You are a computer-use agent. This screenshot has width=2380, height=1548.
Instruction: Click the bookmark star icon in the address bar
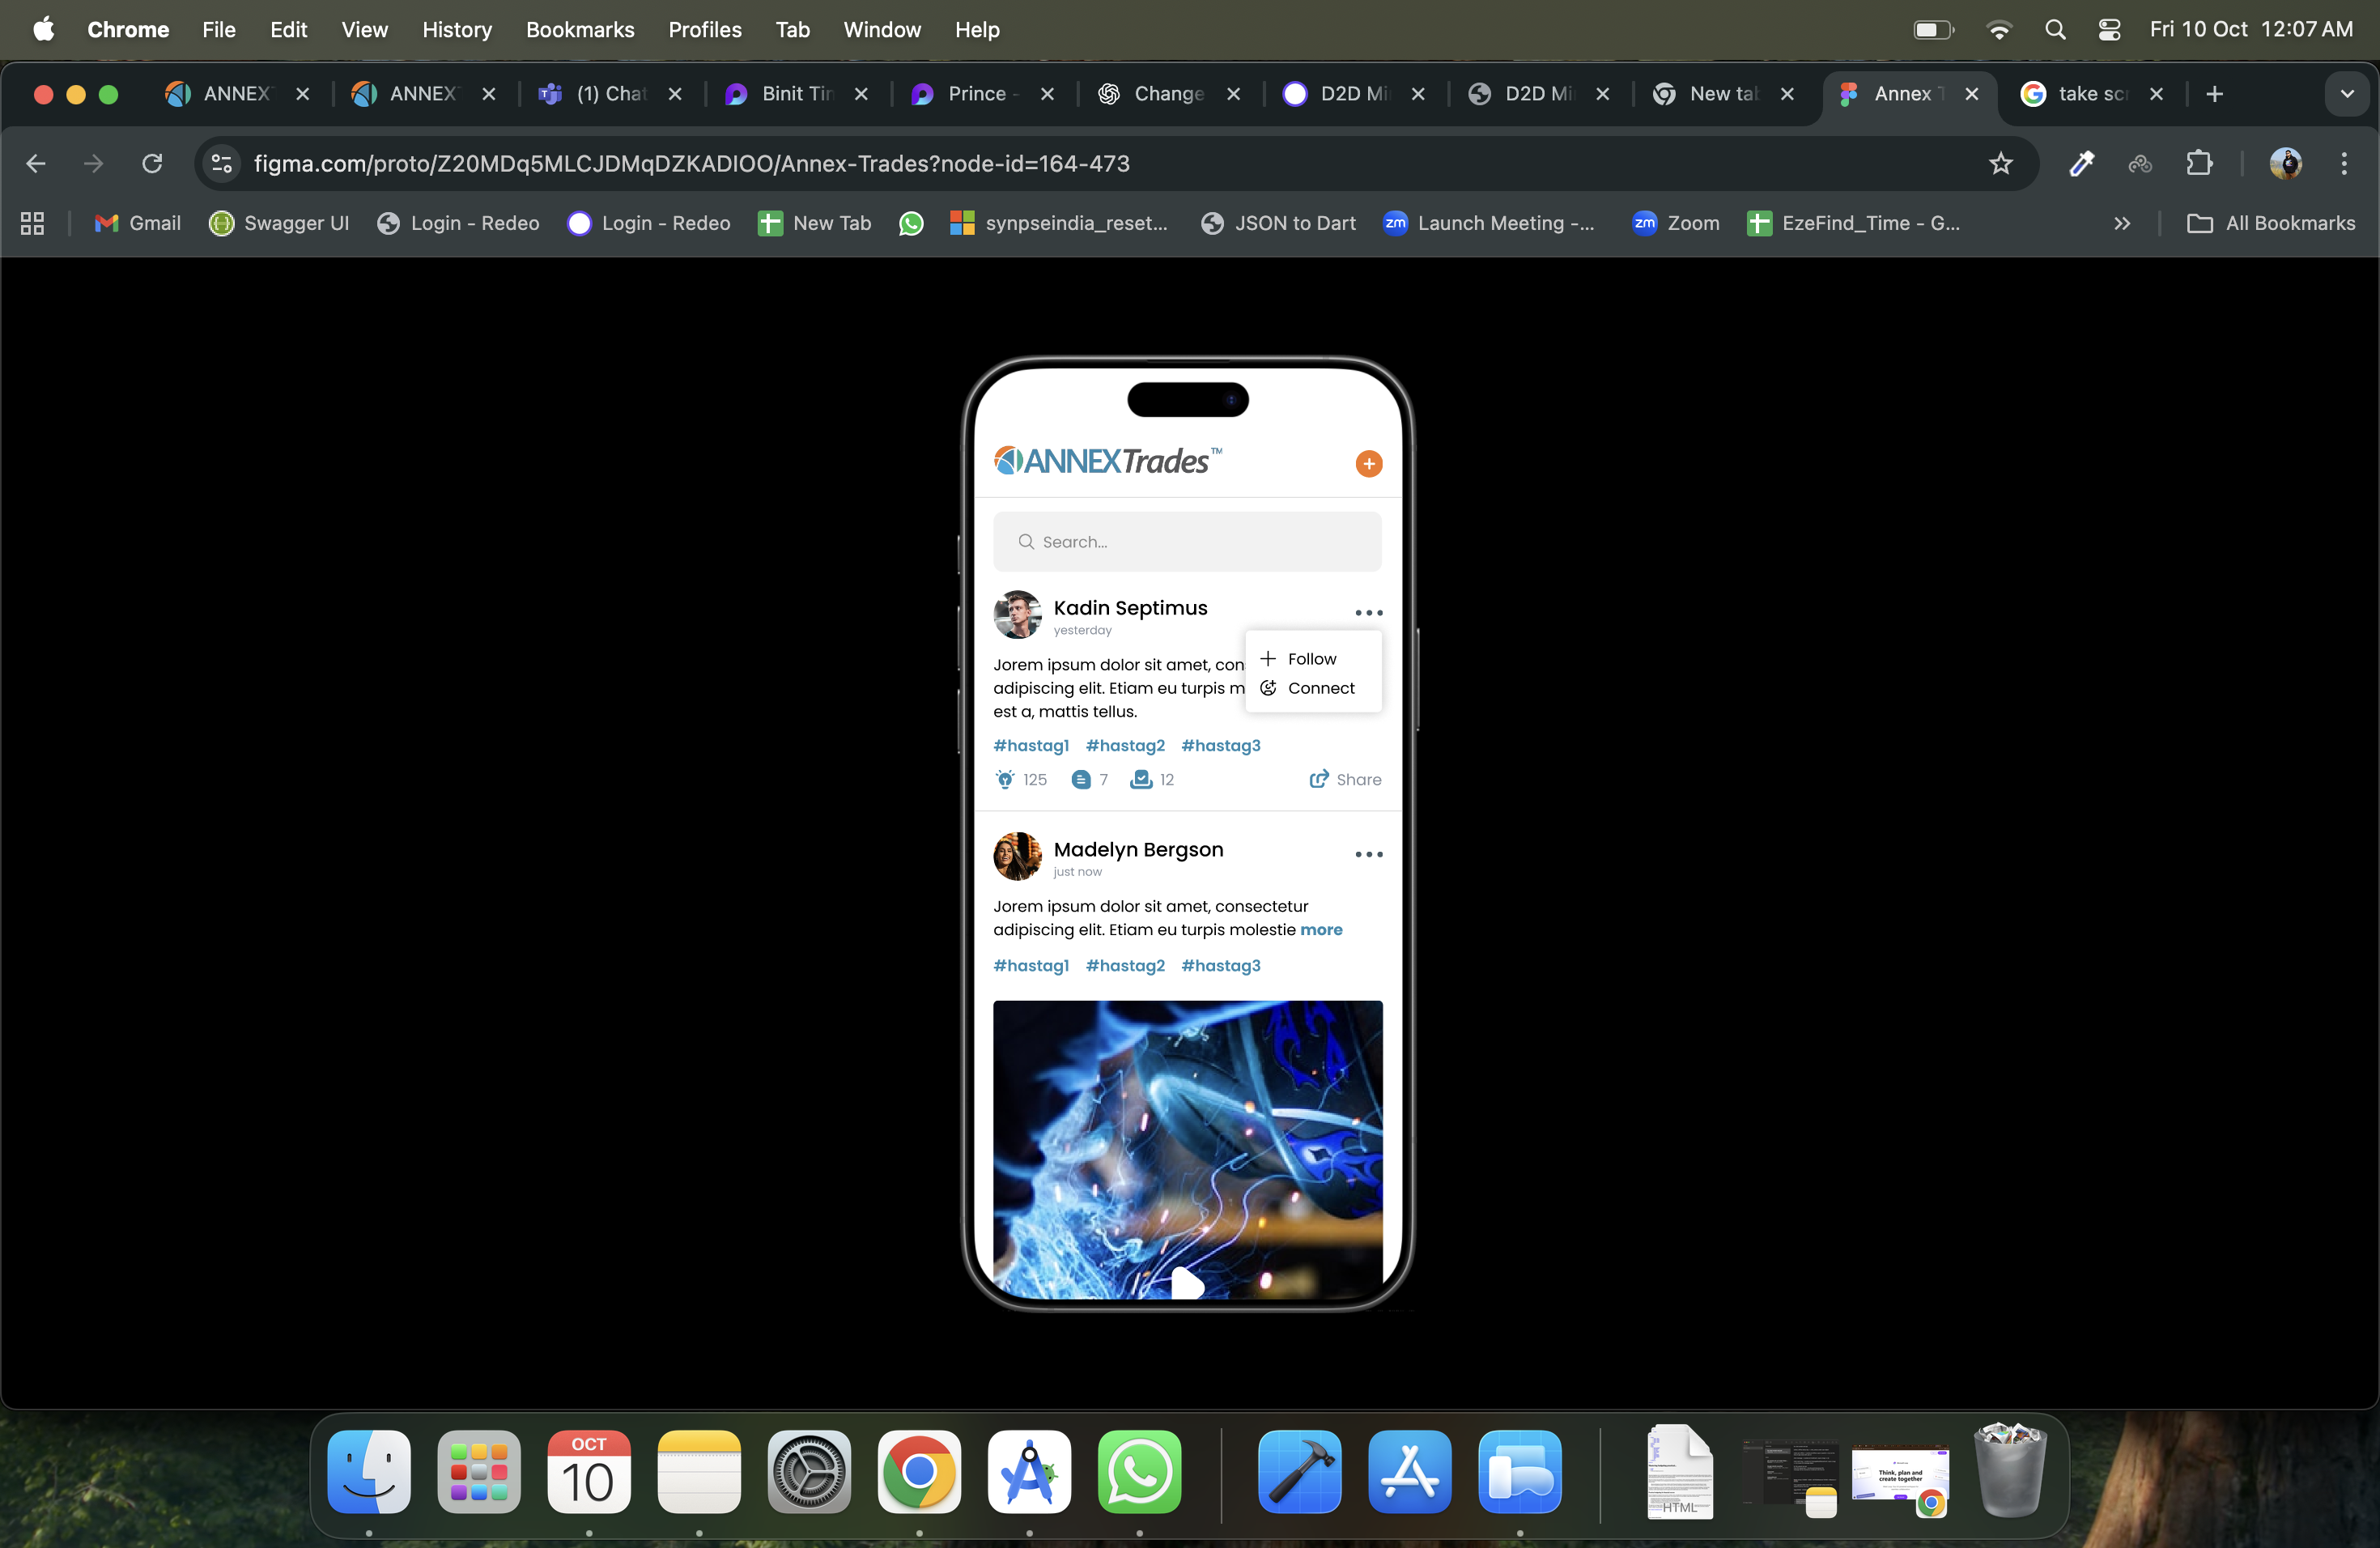click(x=2002, y=163)
